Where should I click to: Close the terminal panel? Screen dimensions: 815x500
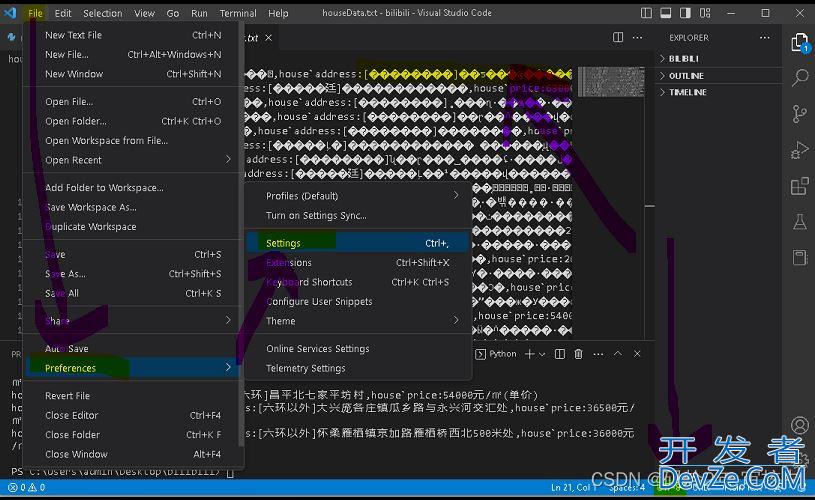637,353
